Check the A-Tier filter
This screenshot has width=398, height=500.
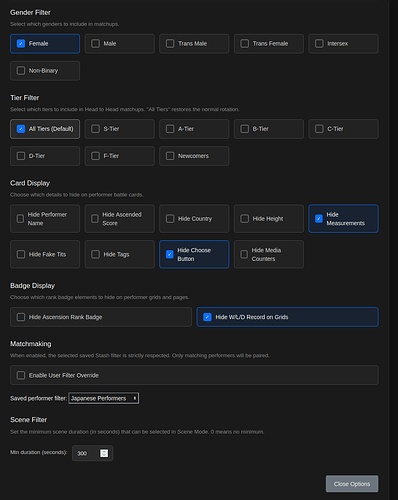pyautogui.click(x=170, y=129)
